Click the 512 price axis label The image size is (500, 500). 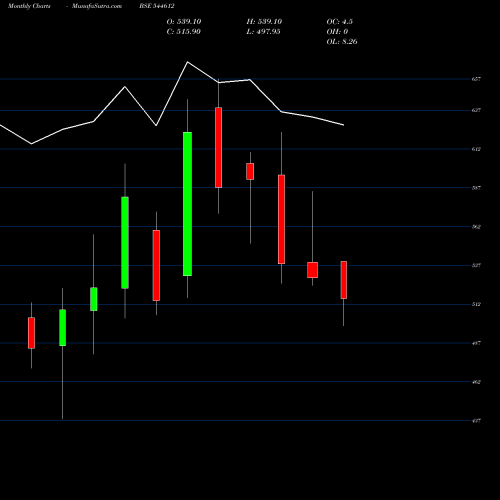tap(476, 304)
